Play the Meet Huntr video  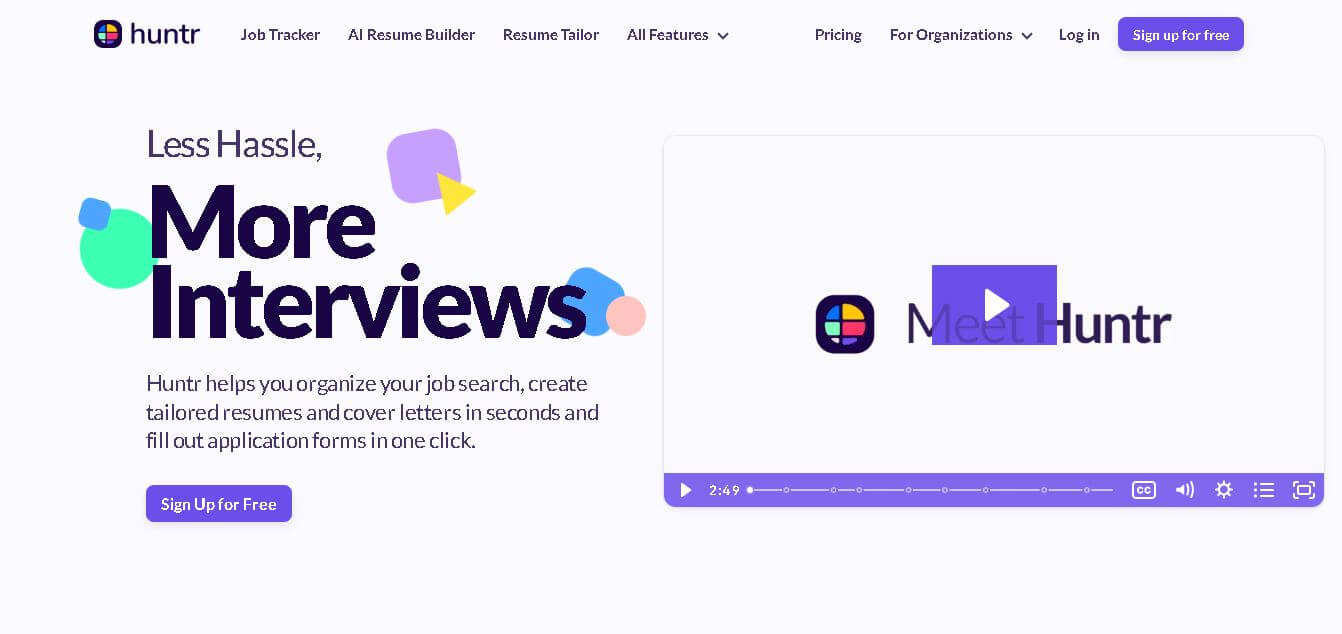994,305
